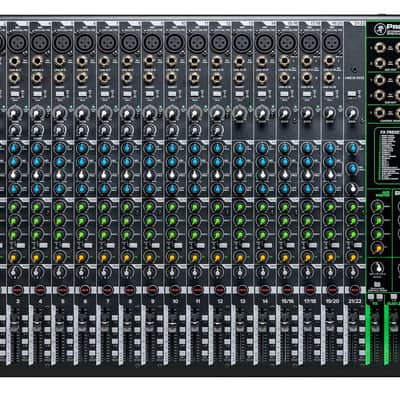400x400 pixels.
Task: Click the channel 5 gain knob
Action: pyautogui.click(x=60, y=114)
